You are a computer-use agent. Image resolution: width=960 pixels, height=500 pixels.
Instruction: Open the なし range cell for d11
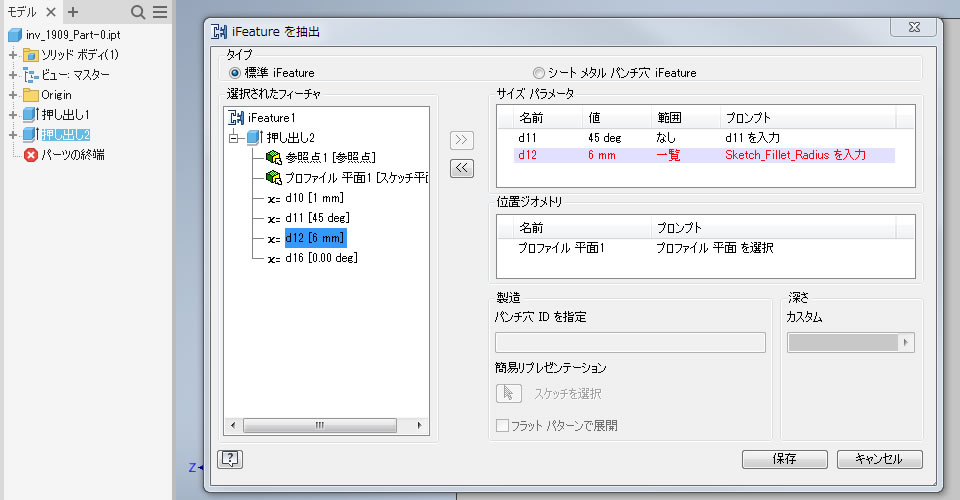(x=666, y=138)
